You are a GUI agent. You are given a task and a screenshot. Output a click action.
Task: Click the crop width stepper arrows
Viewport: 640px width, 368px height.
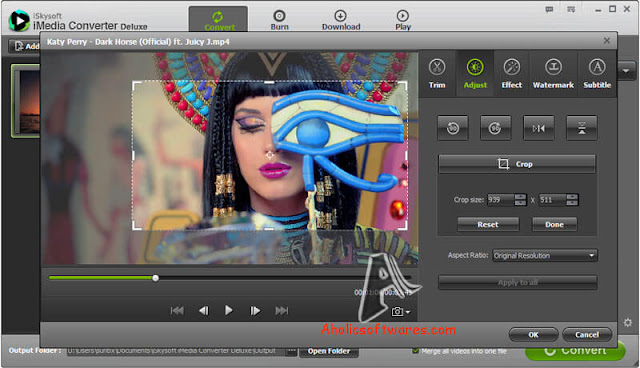(520, 200)
